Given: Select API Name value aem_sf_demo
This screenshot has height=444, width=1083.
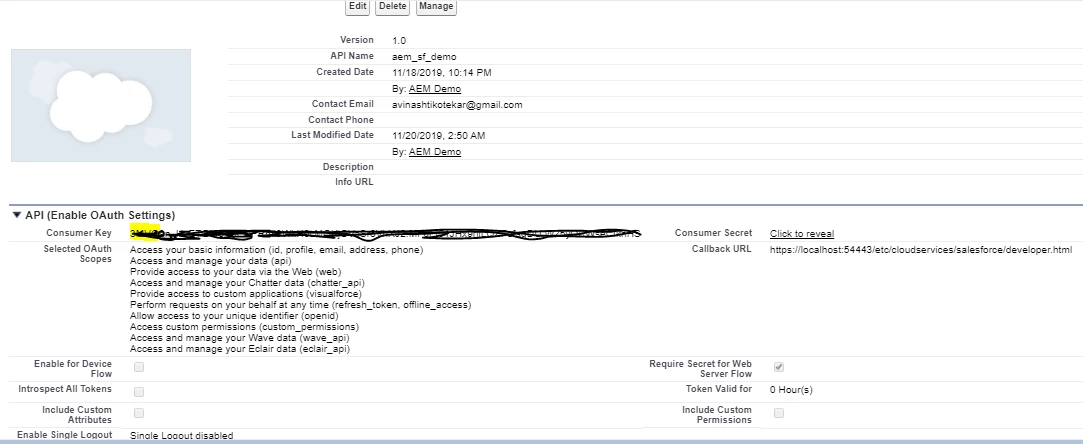Looking at the screenshot, I should pyautogui.click(x=424, y=57).
